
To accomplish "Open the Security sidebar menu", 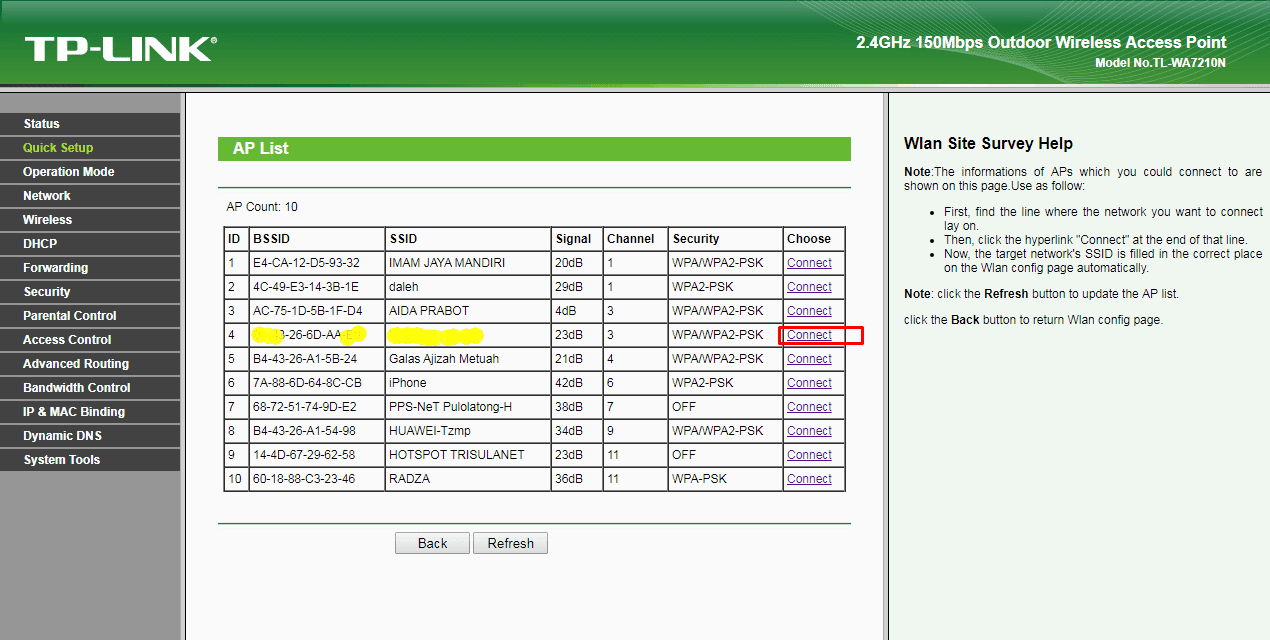I will pos(90,292).
